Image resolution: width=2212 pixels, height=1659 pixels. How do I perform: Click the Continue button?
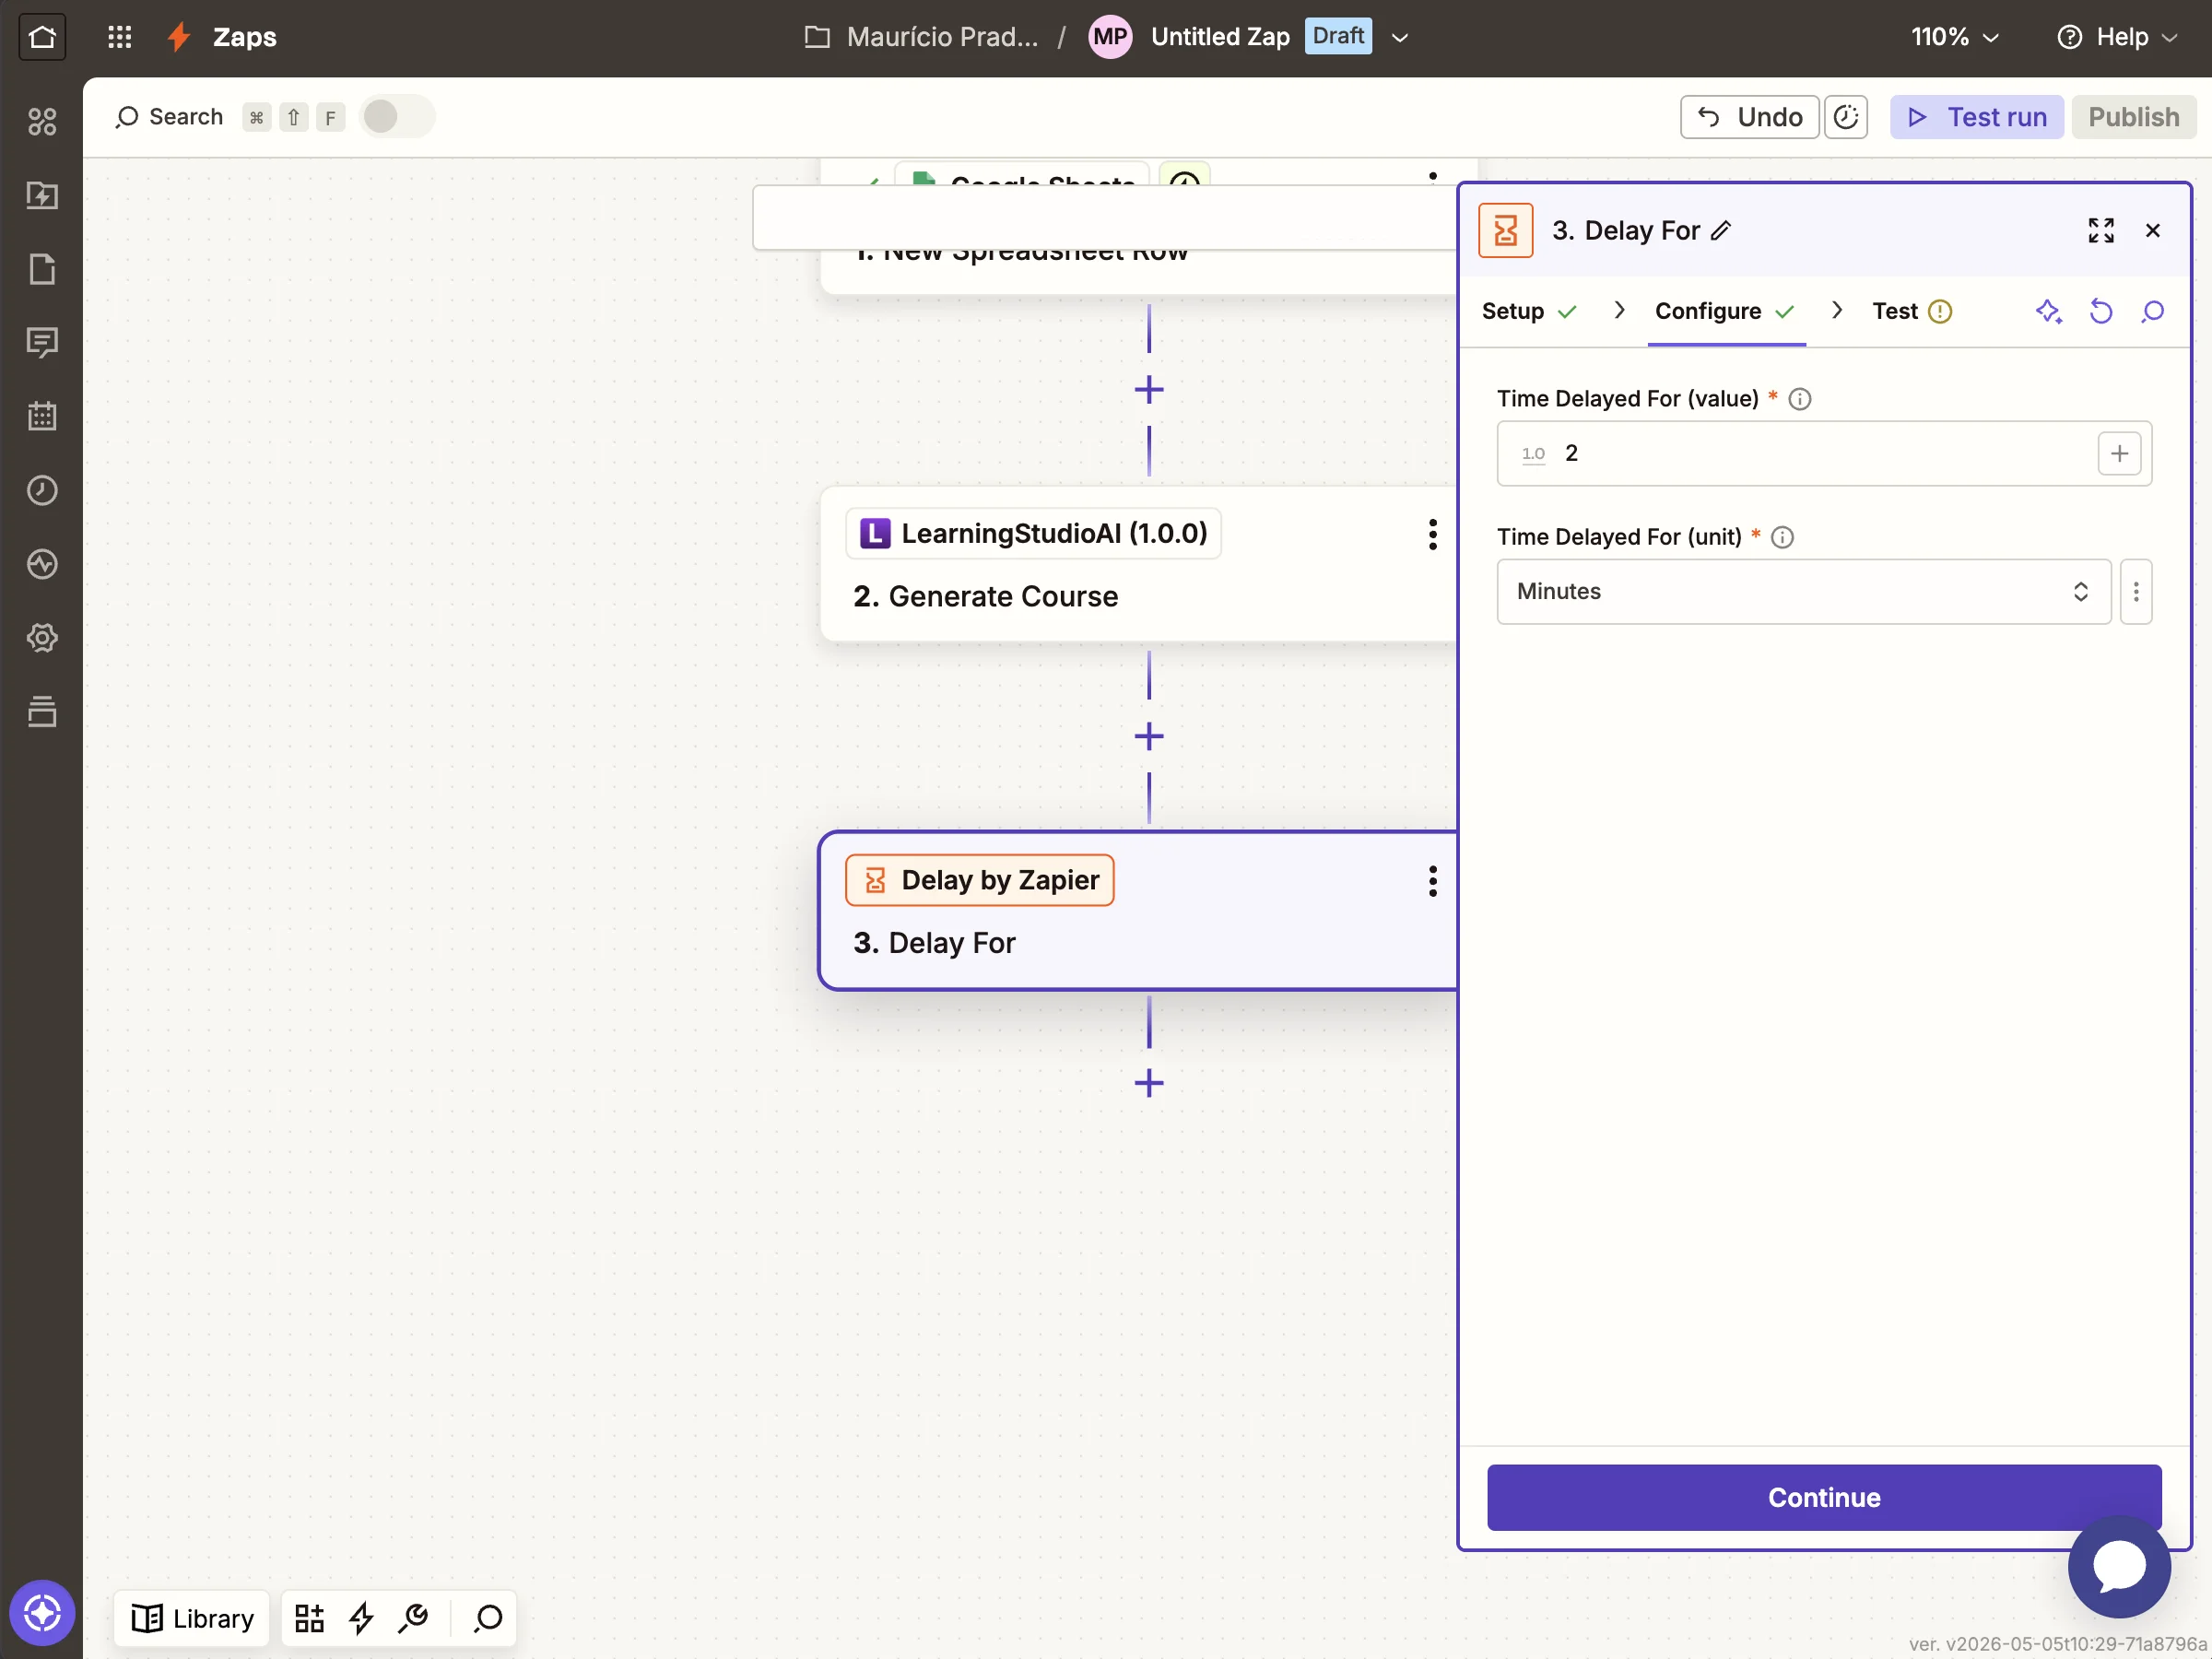click(1823, 1497)
